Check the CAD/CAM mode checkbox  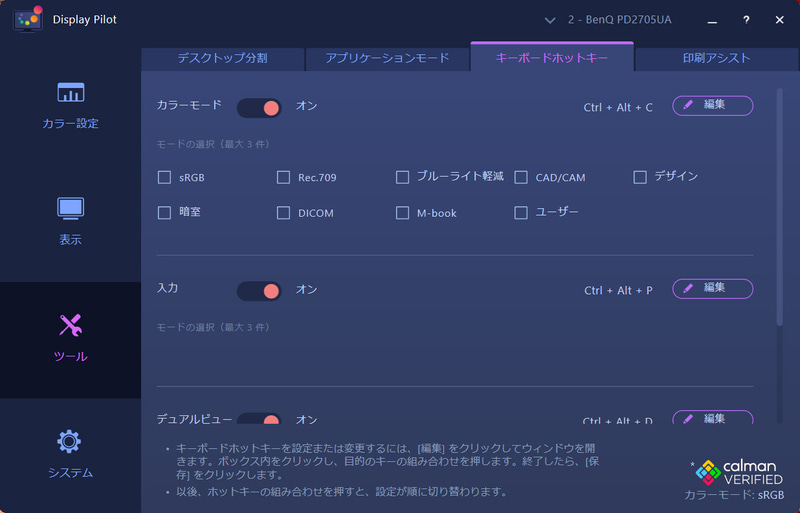(x=521, y=177)
